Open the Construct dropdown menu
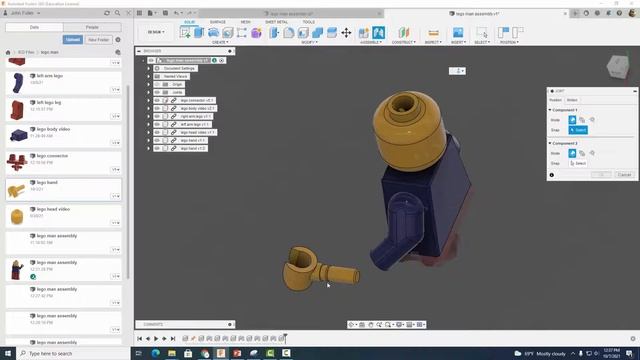Viewport: 640px width, 360px height. (x=404, y=42)
